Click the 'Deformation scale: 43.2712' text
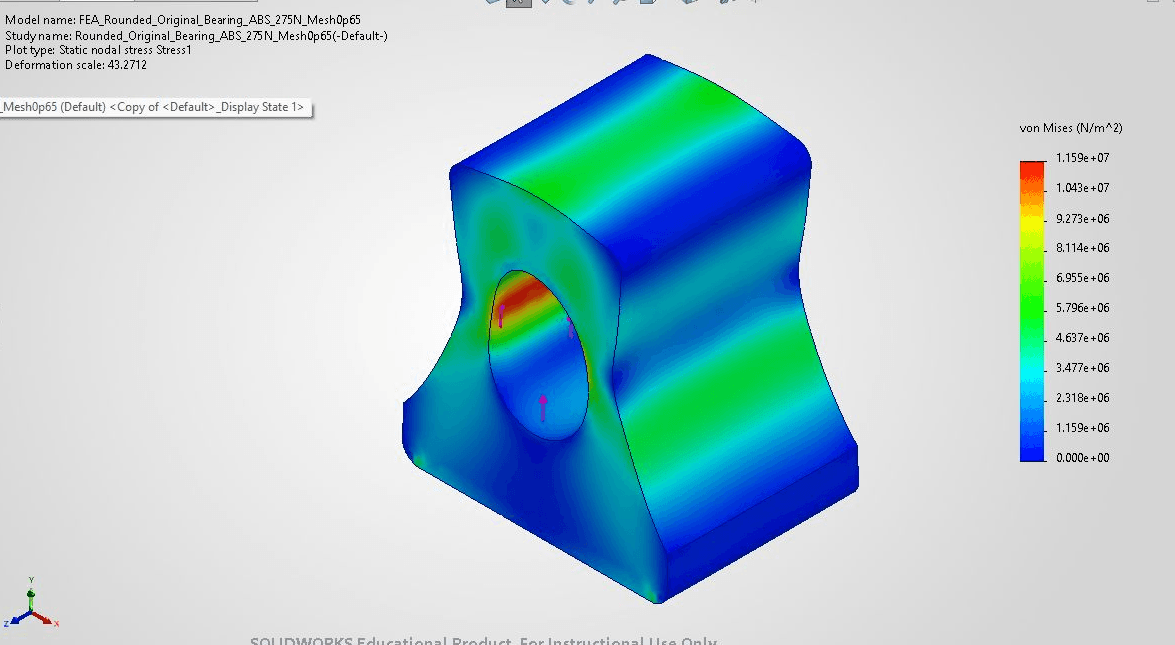The width and height of the screenshot is (1175, 645). [76, 65]
